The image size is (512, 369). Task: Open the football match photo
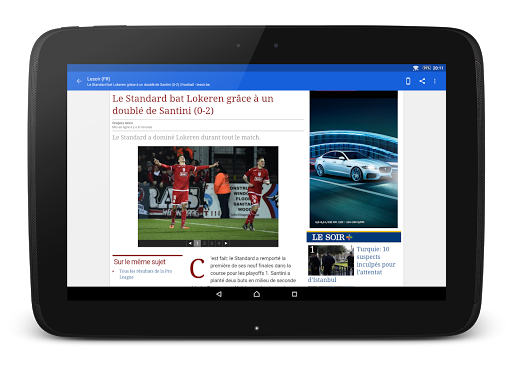208,193
